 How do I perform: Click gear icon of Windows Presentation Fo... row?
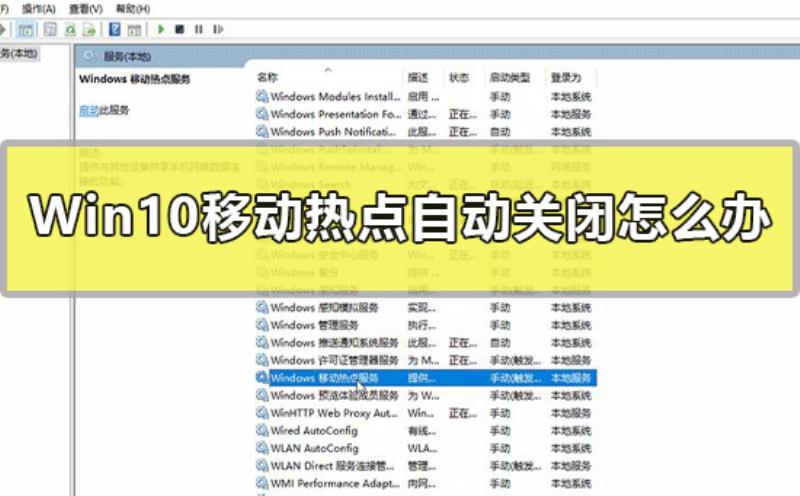(x=262, y=114)
